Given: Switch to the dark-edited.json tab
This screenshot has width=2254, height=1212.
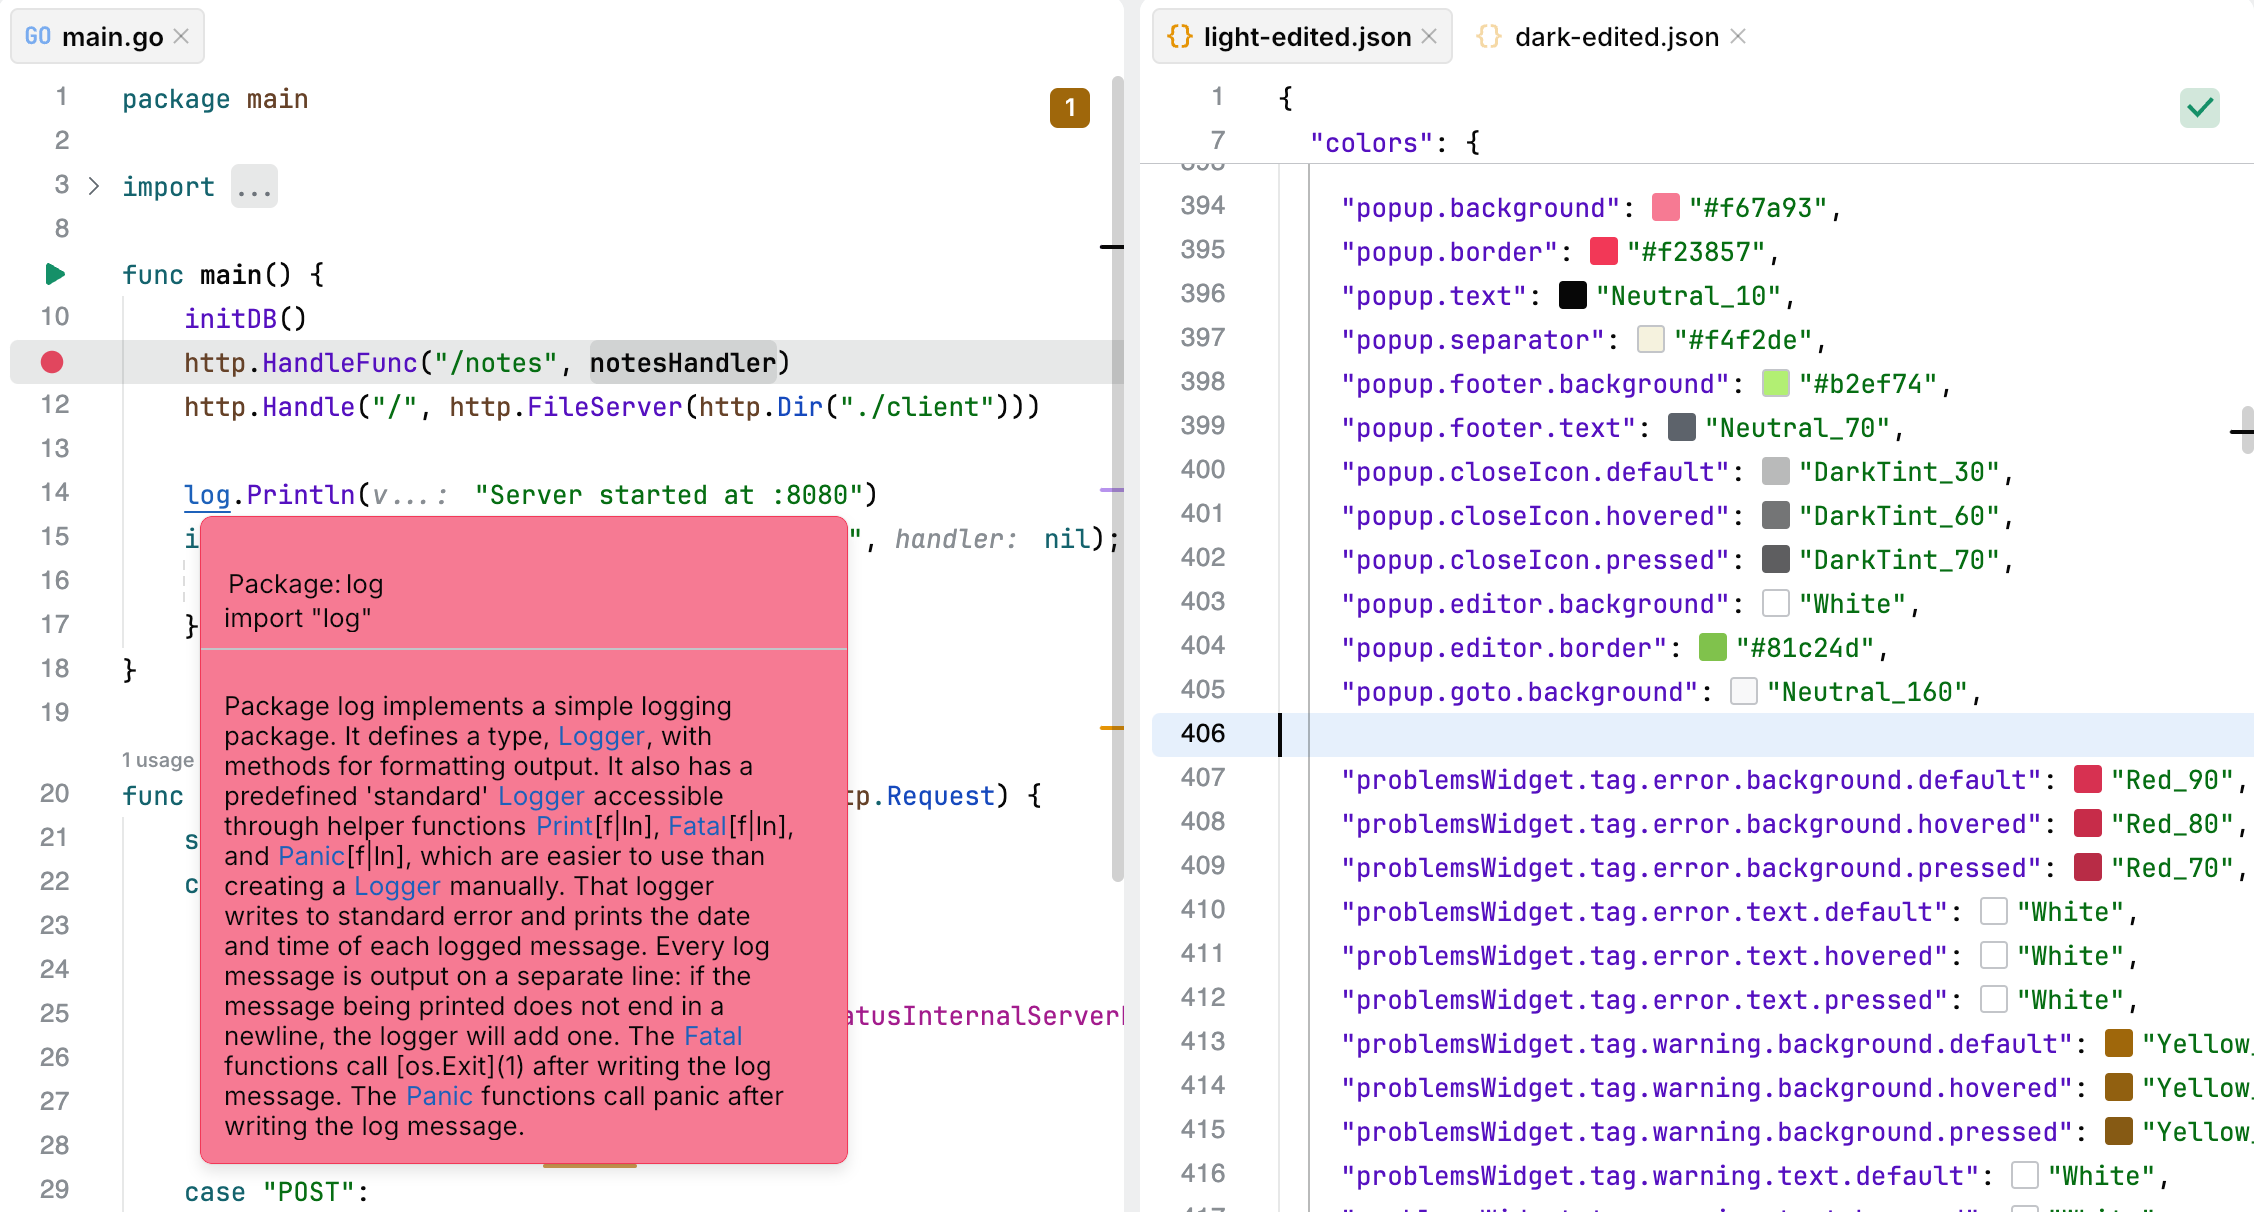Looking at the screenshot, I should pos(1616,37).
